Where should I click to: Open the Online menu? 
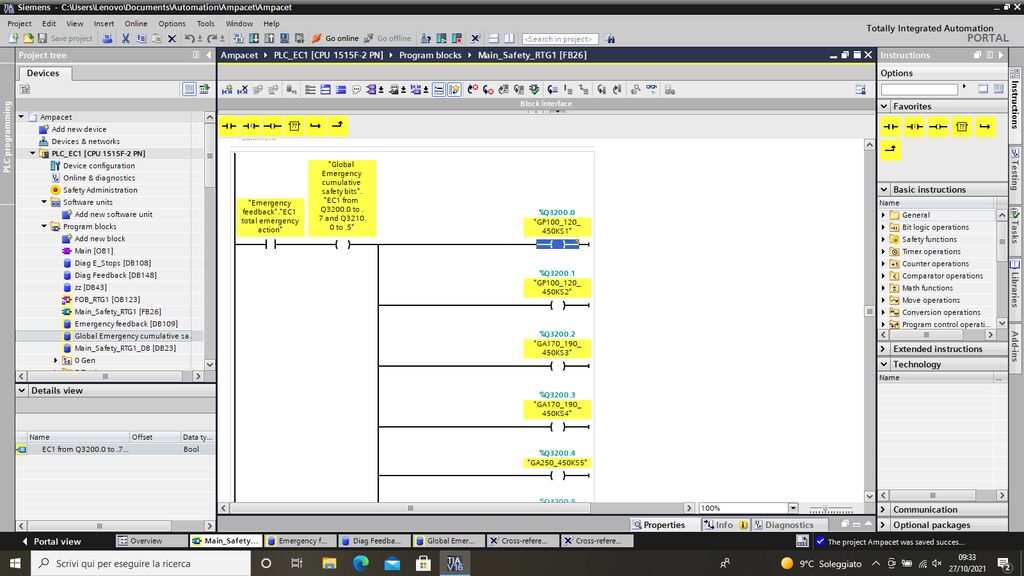(x=135, y=23)
